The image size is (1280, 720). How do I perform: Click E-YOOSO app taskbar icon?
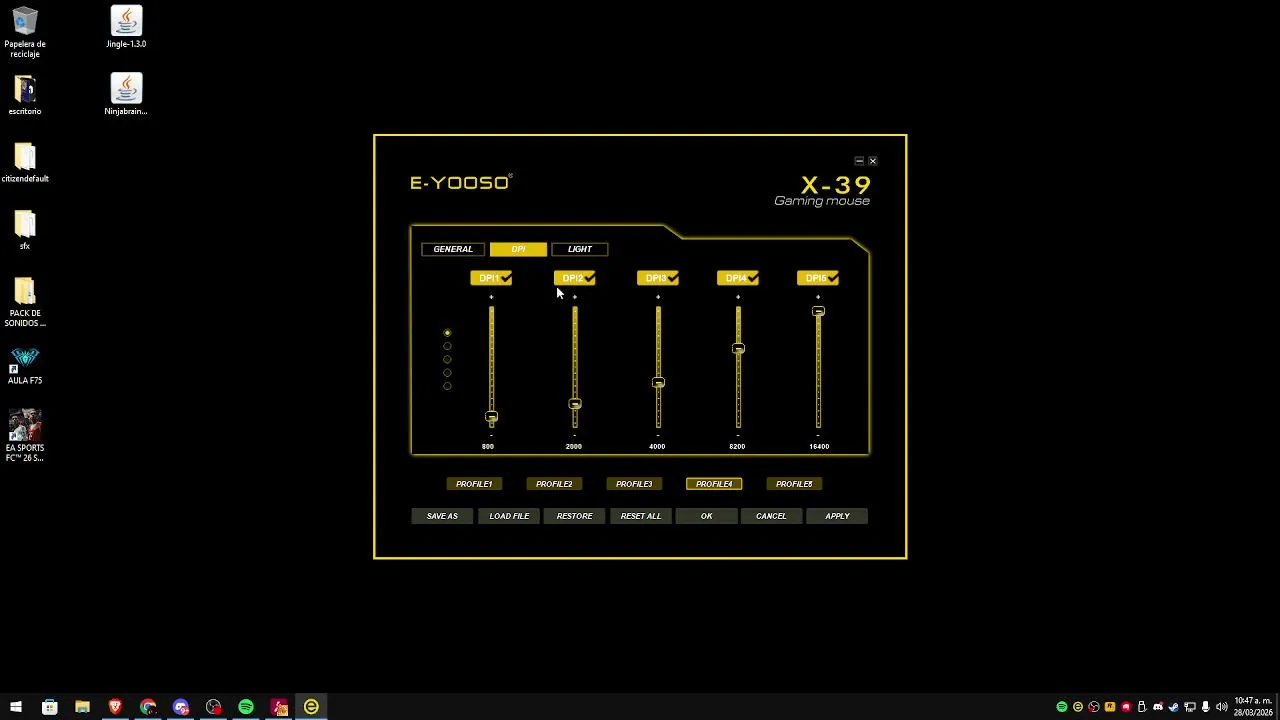311,707
